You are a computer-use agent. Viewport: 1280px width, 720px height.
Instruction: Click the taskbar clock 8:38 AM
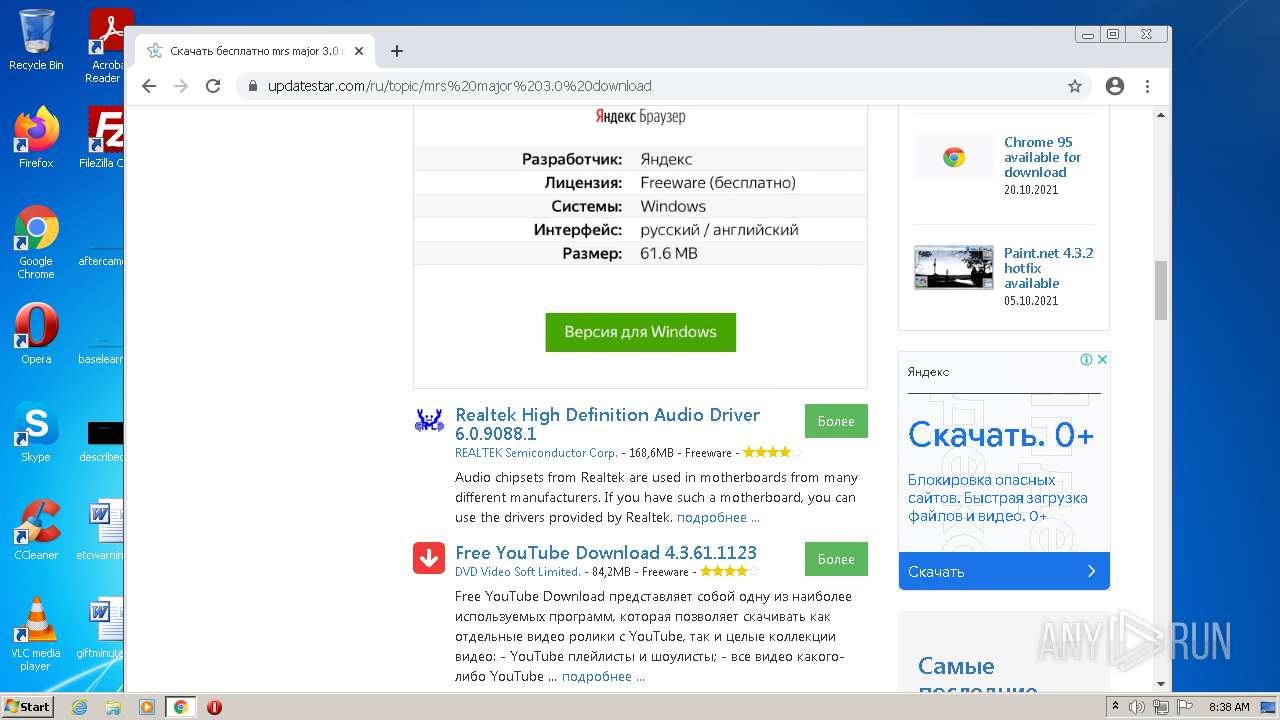tap(1229, 707)
